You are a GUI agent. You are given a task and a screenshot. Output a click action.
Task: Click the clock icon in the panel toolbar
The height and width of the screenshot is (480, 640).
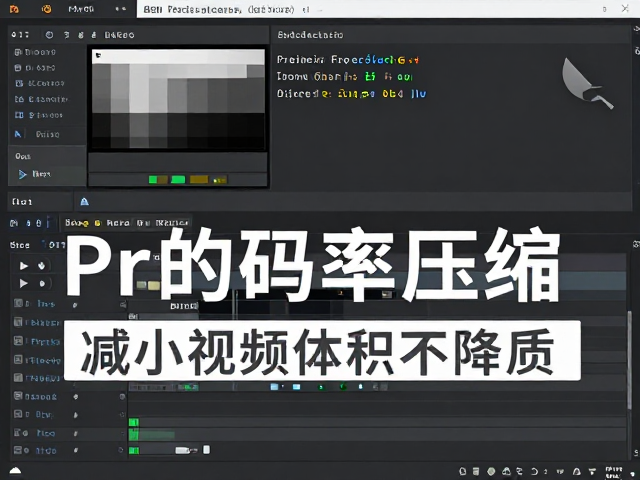49,35
